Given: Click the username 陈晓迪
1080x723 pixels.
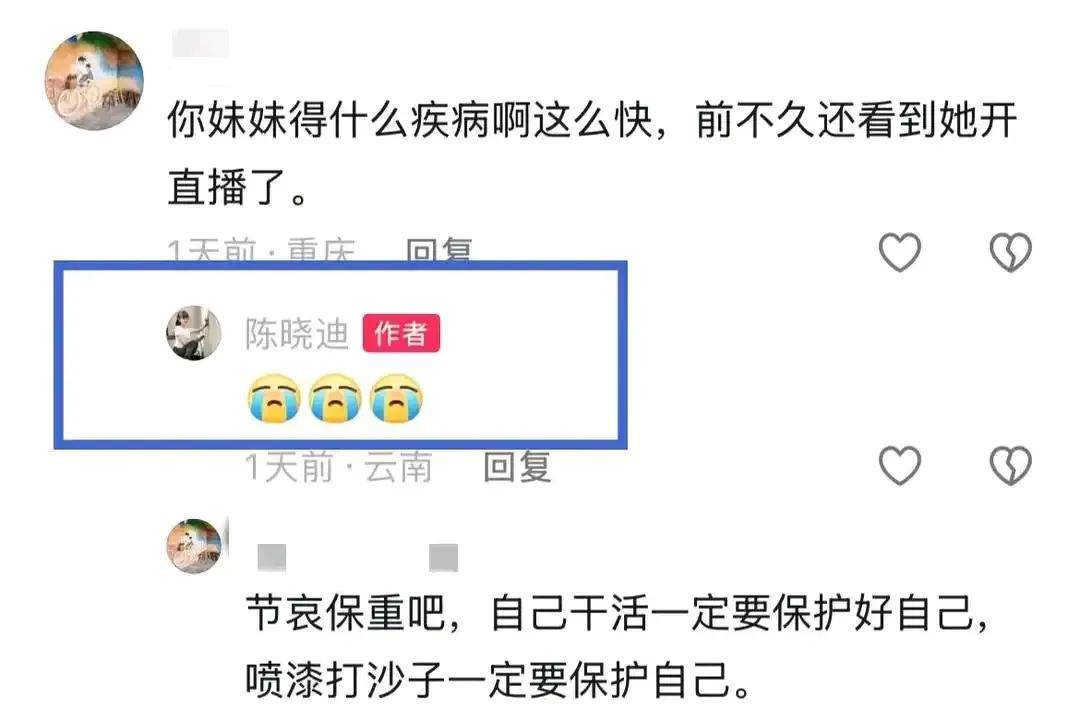Looking at the screenshot, I should [297, 334].
